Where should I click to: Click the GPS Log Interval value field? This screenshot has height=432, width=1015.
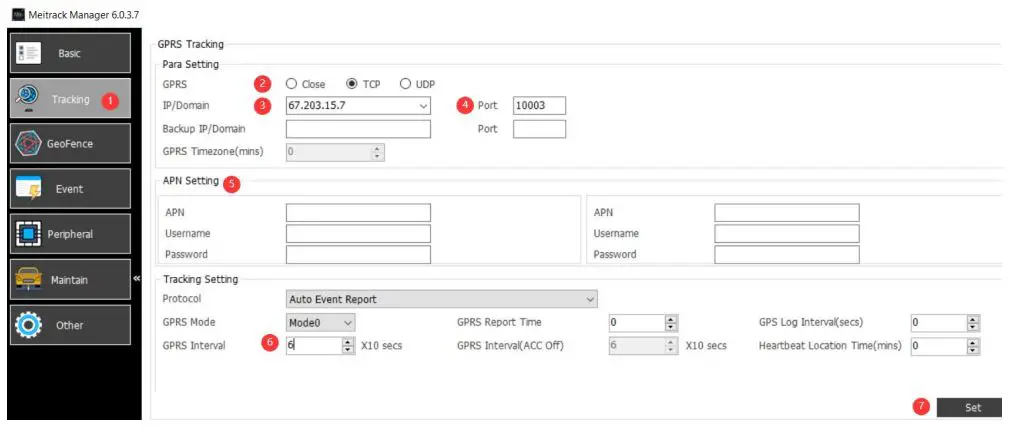point(939,323)
